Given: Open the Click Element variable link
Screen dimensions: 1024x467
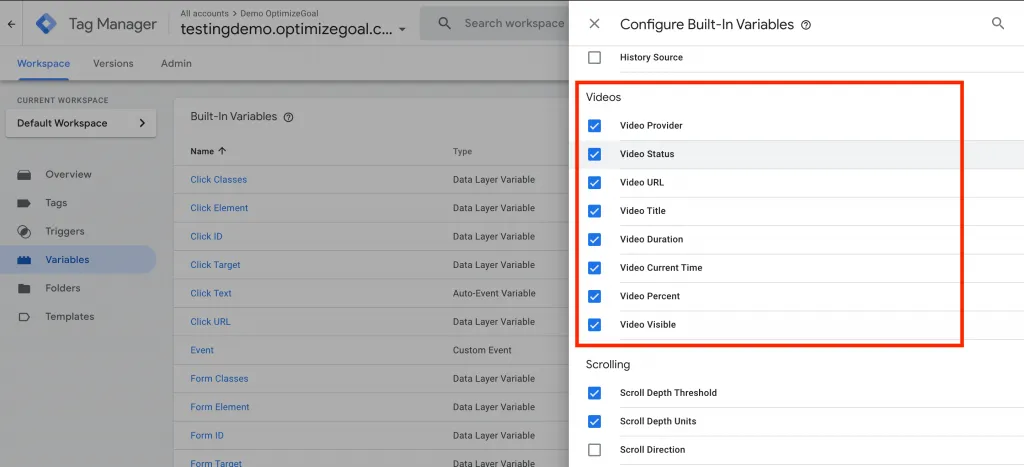Looking at the screenshot, I should (219, 208).
